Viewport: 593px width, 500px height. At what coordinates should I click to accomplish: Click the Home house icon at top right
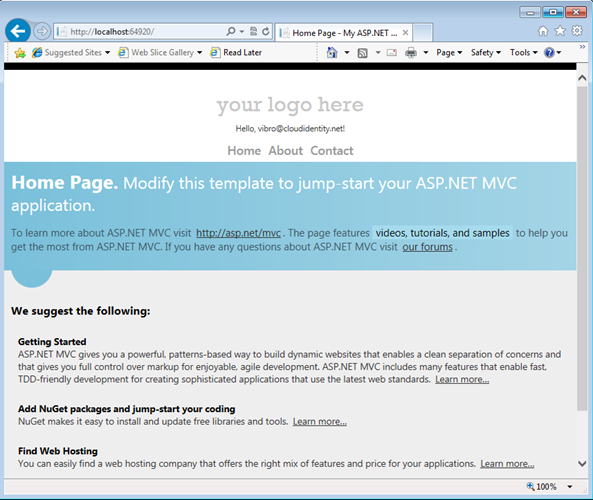click(x=543, y=31)
